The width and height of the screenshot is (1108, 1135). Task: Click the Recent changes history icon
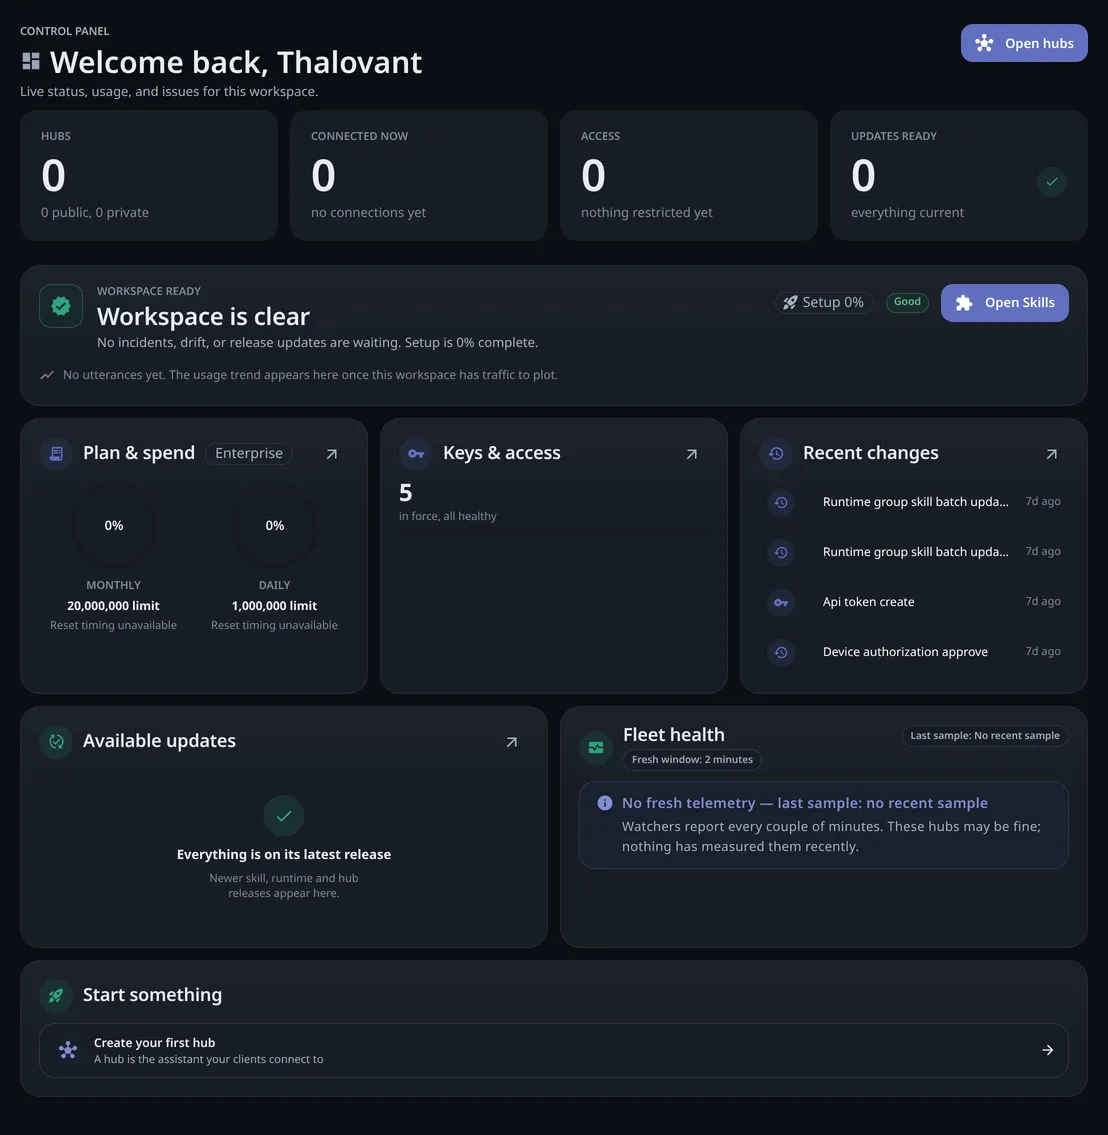[x=776, y=454]
